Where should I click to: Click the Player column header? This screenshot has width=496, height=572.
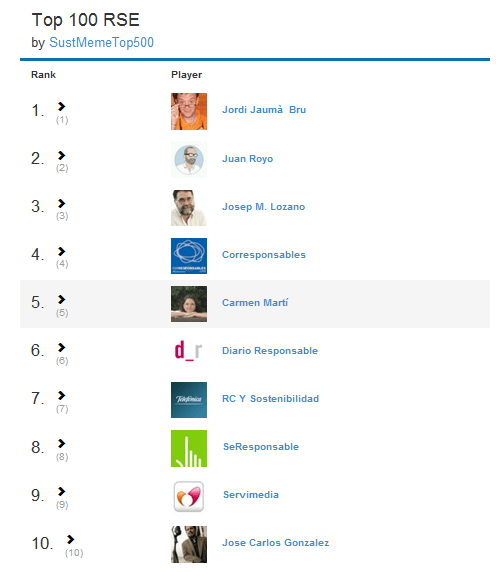pos(186,75)
